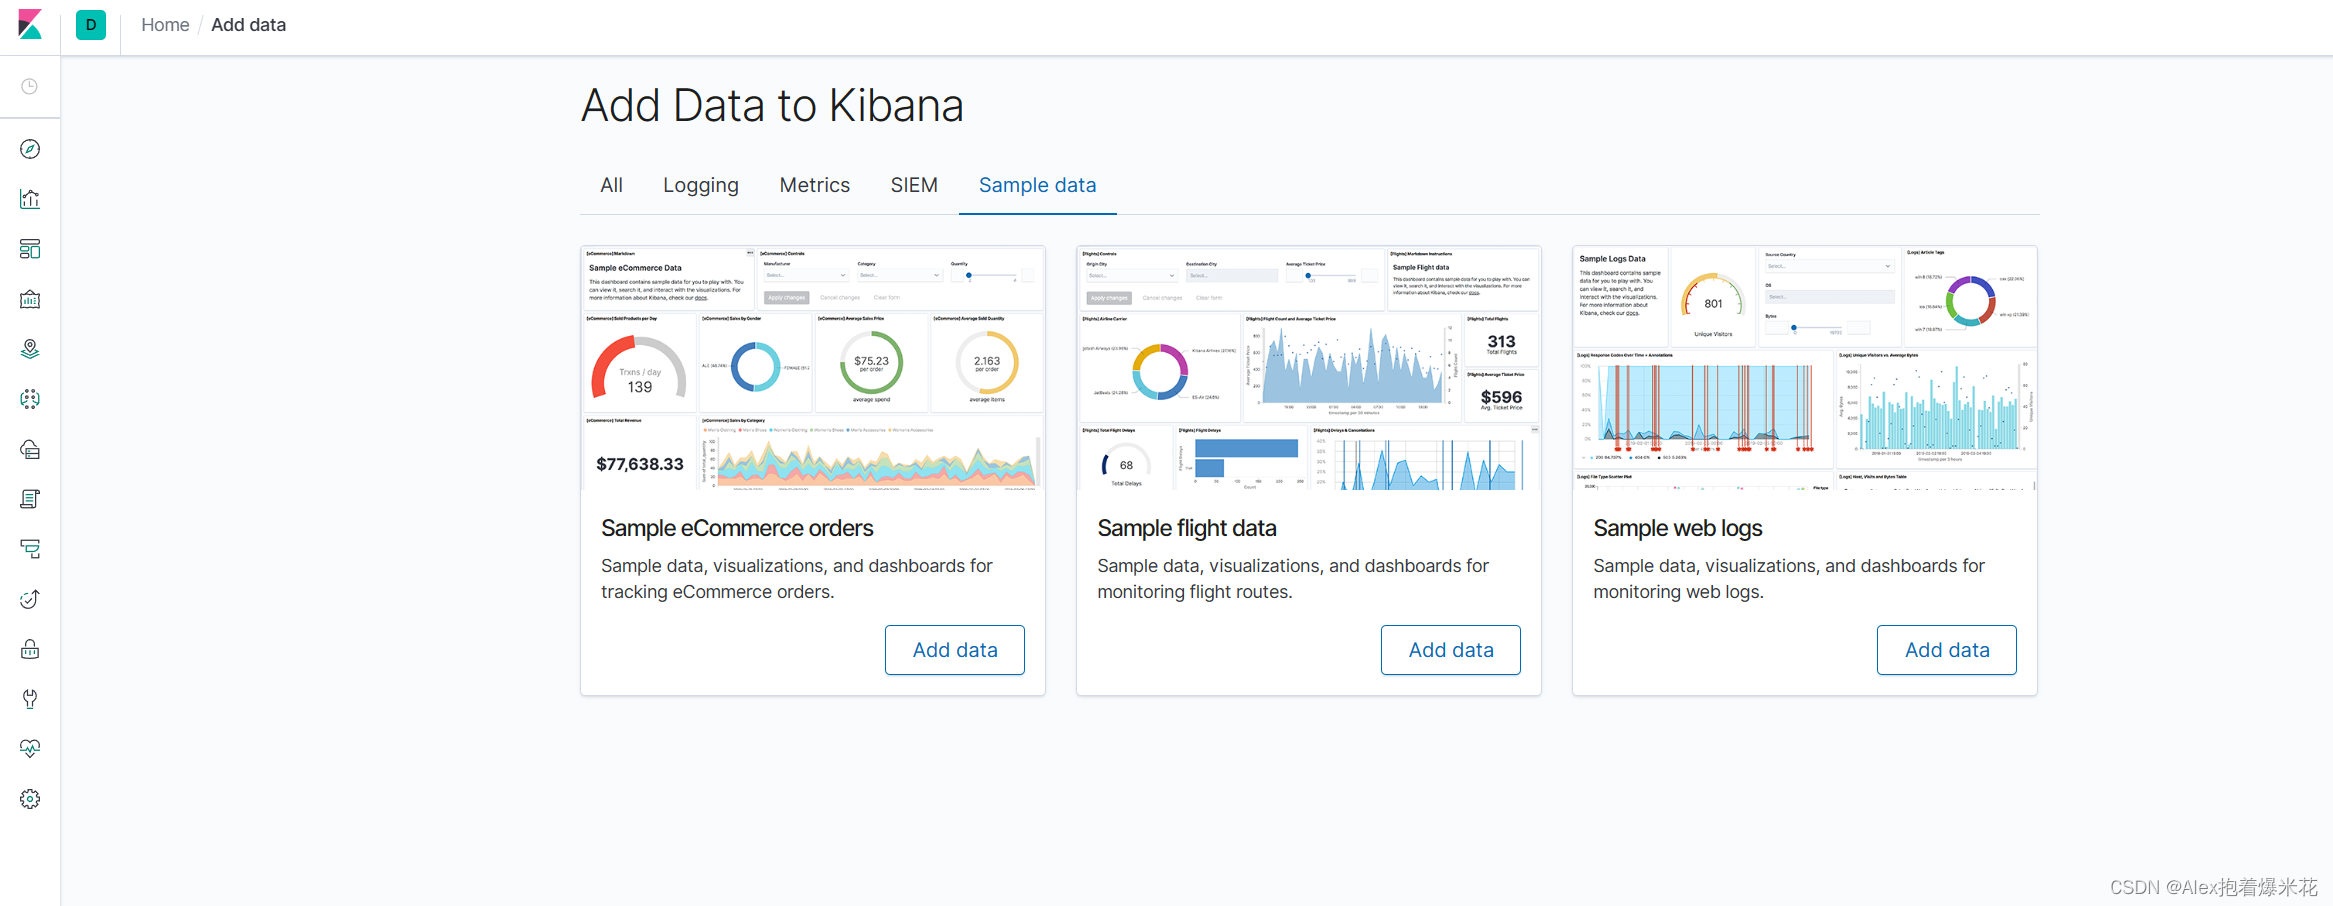Open Machine Learning icon in sidebar
The height and width of the screenshot is (906, 2333).
[30, 399]
